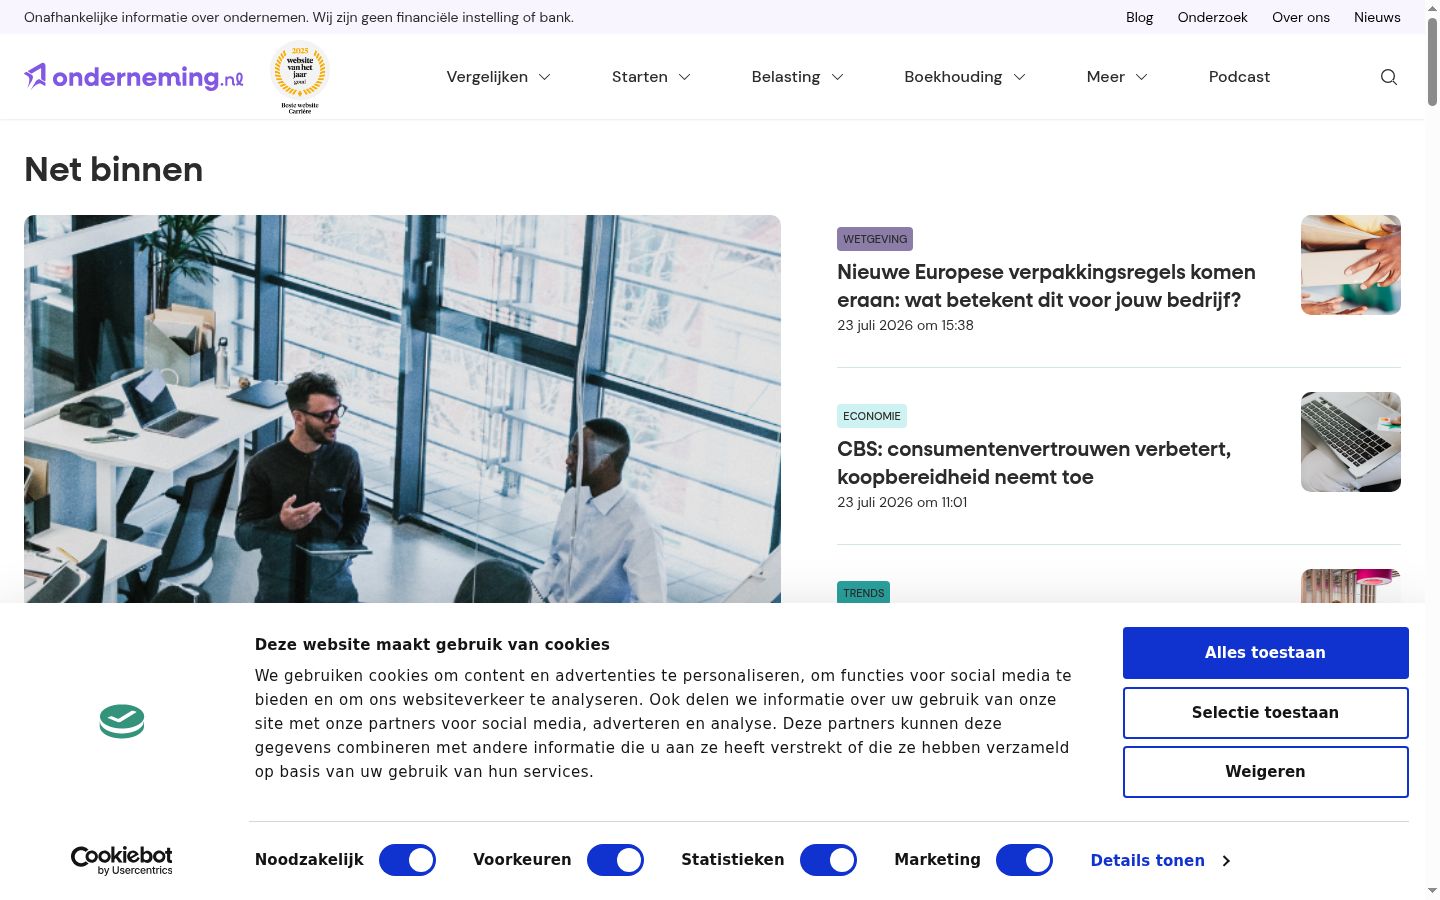Open the Blog link in top bar
Viewport: 1440px width, 900px height.
click(x=1139, y=17)
